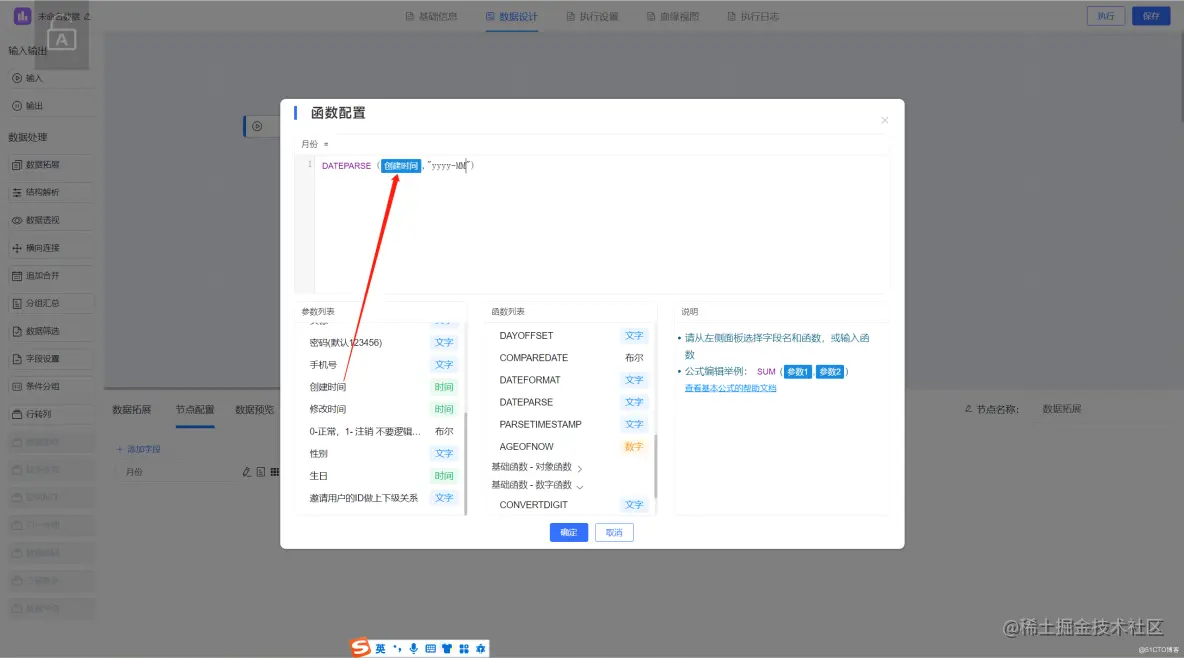Image resolution: width=1184 pixels, height=658 pixels.
Task: Click the 创建时间 tag in formula editor
Action: [401, 166]
